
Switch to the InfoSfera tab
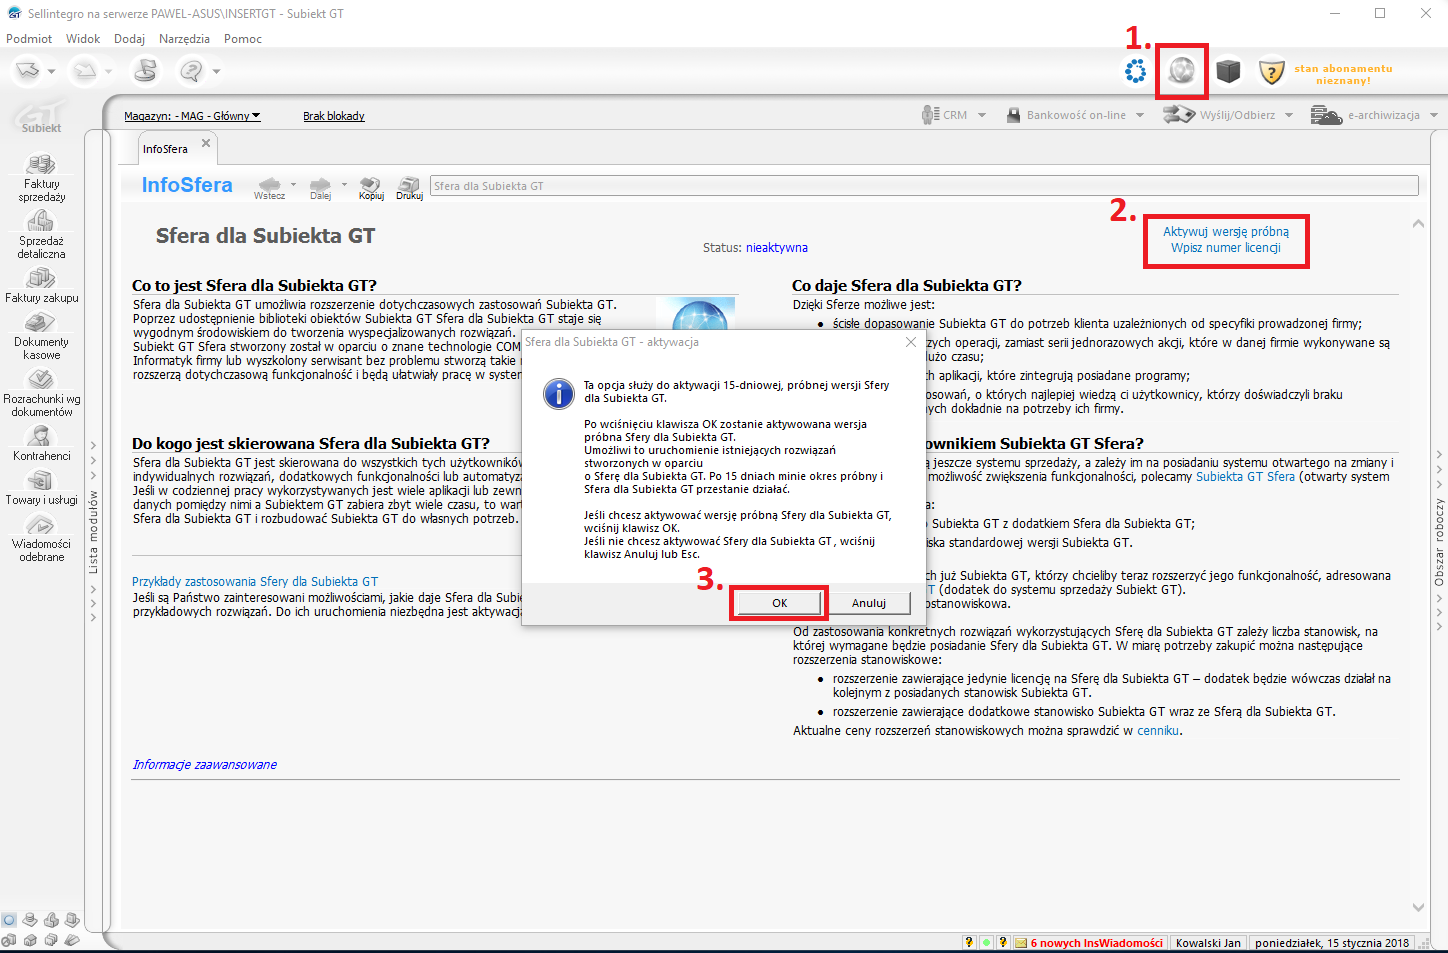(165, 149)
